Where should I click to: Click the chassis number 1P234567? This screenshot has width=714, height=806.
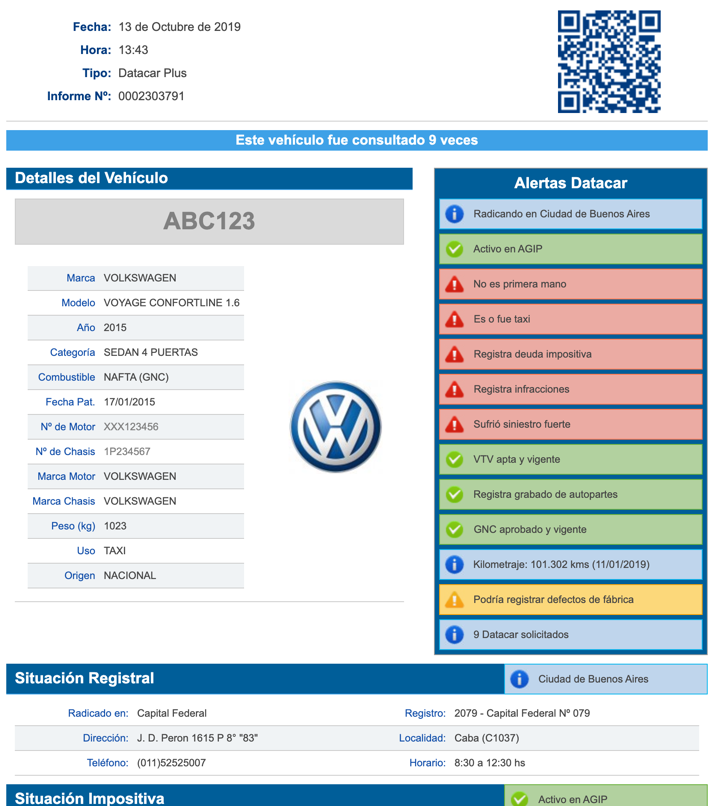coord(127,451)
